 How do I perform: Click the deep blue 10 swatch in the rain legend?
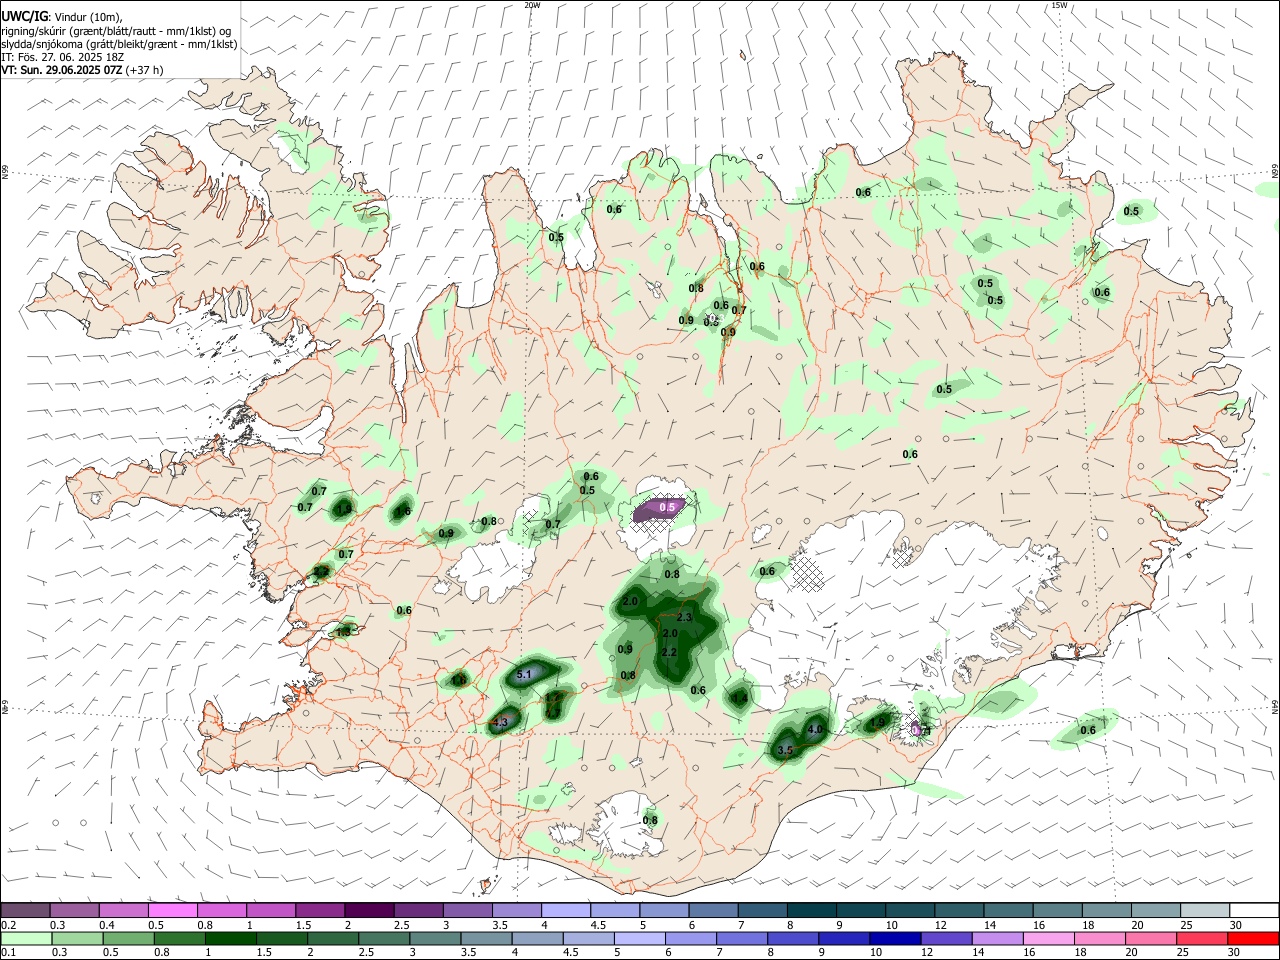[x=894, y=938]
